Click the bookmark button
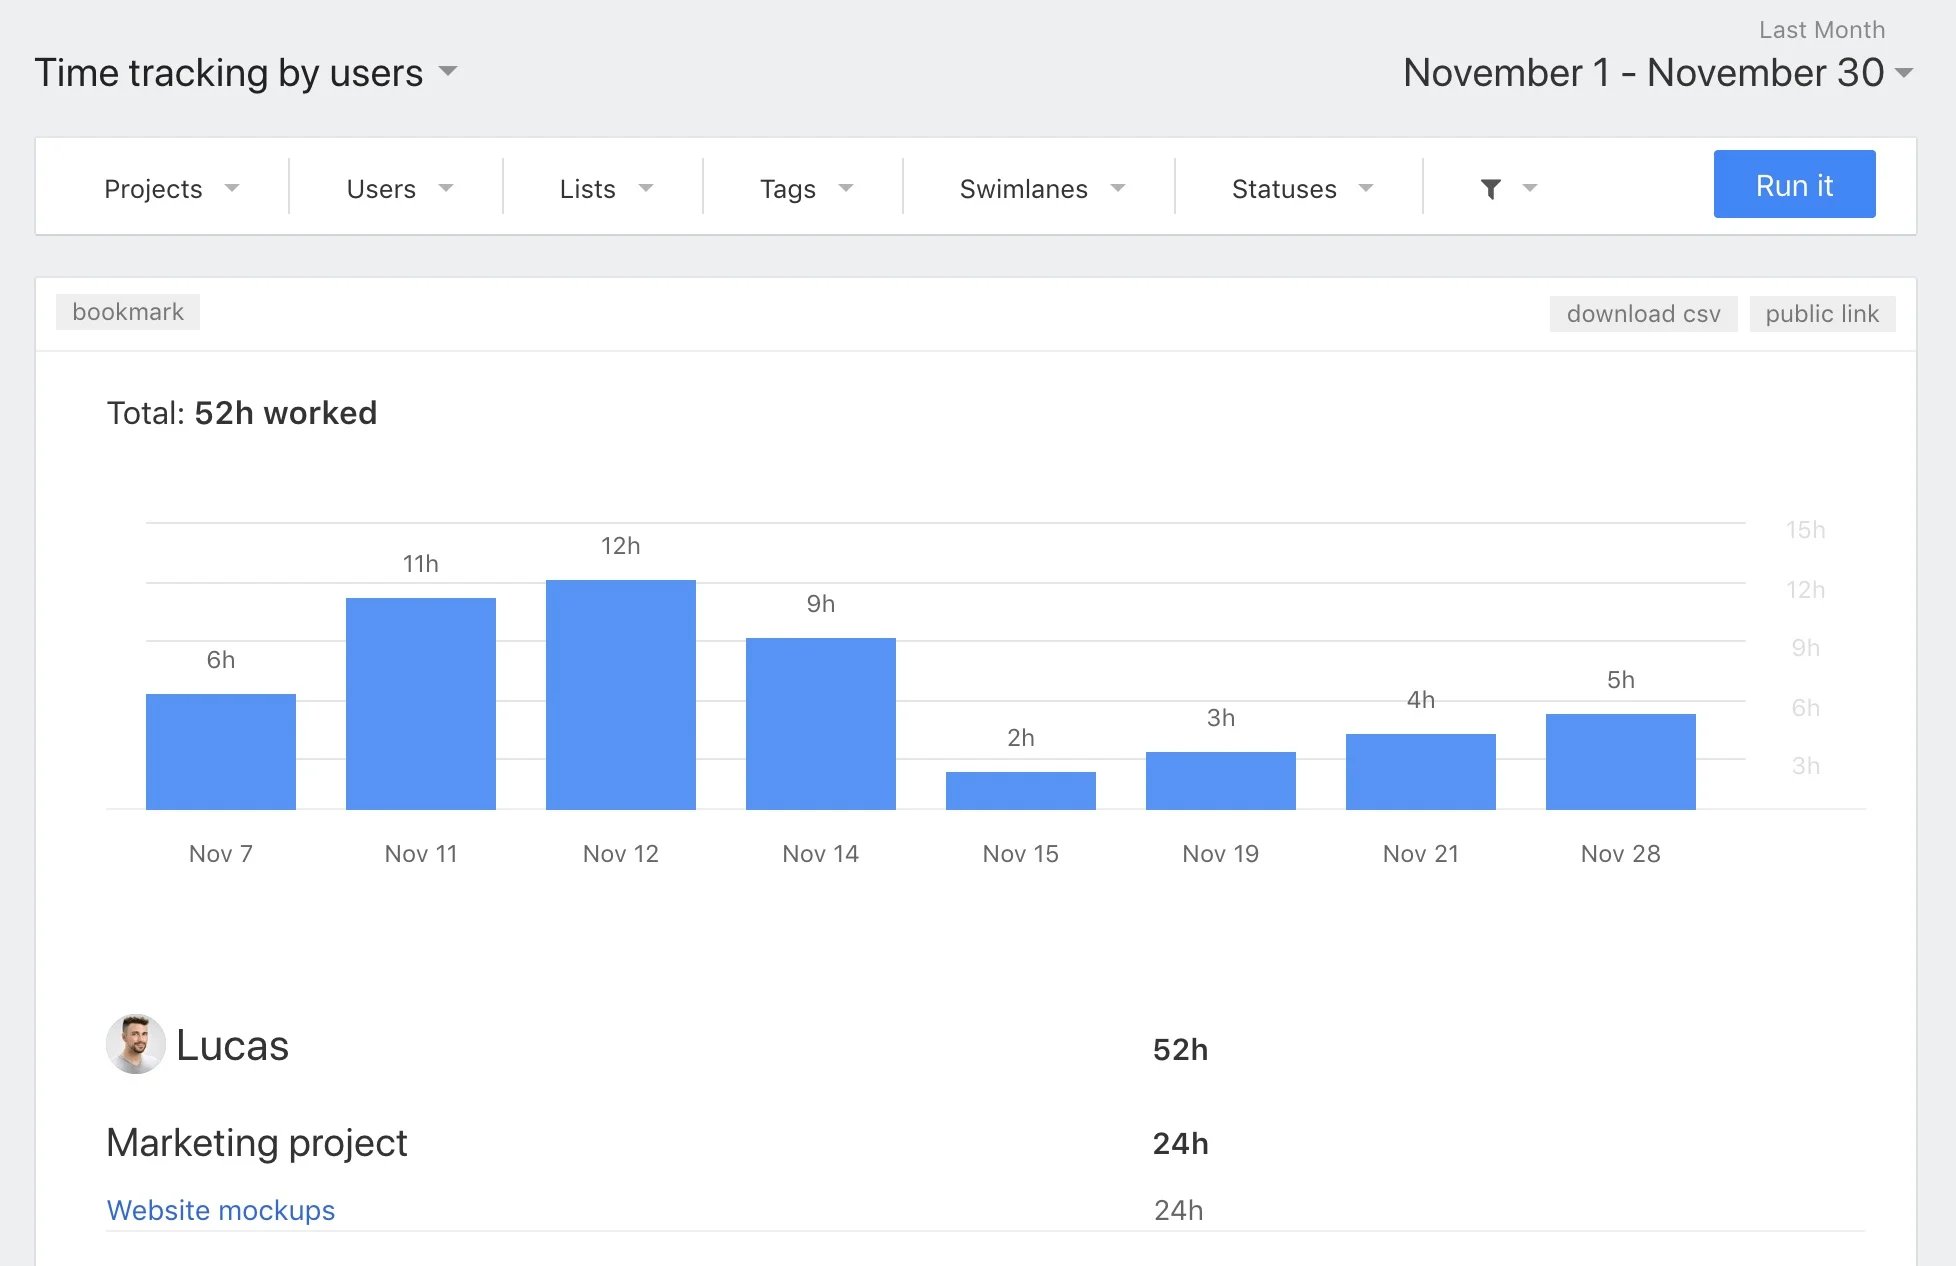Image resolution: width=1956 pixels, height=1266 pixels. click(128, 312)
